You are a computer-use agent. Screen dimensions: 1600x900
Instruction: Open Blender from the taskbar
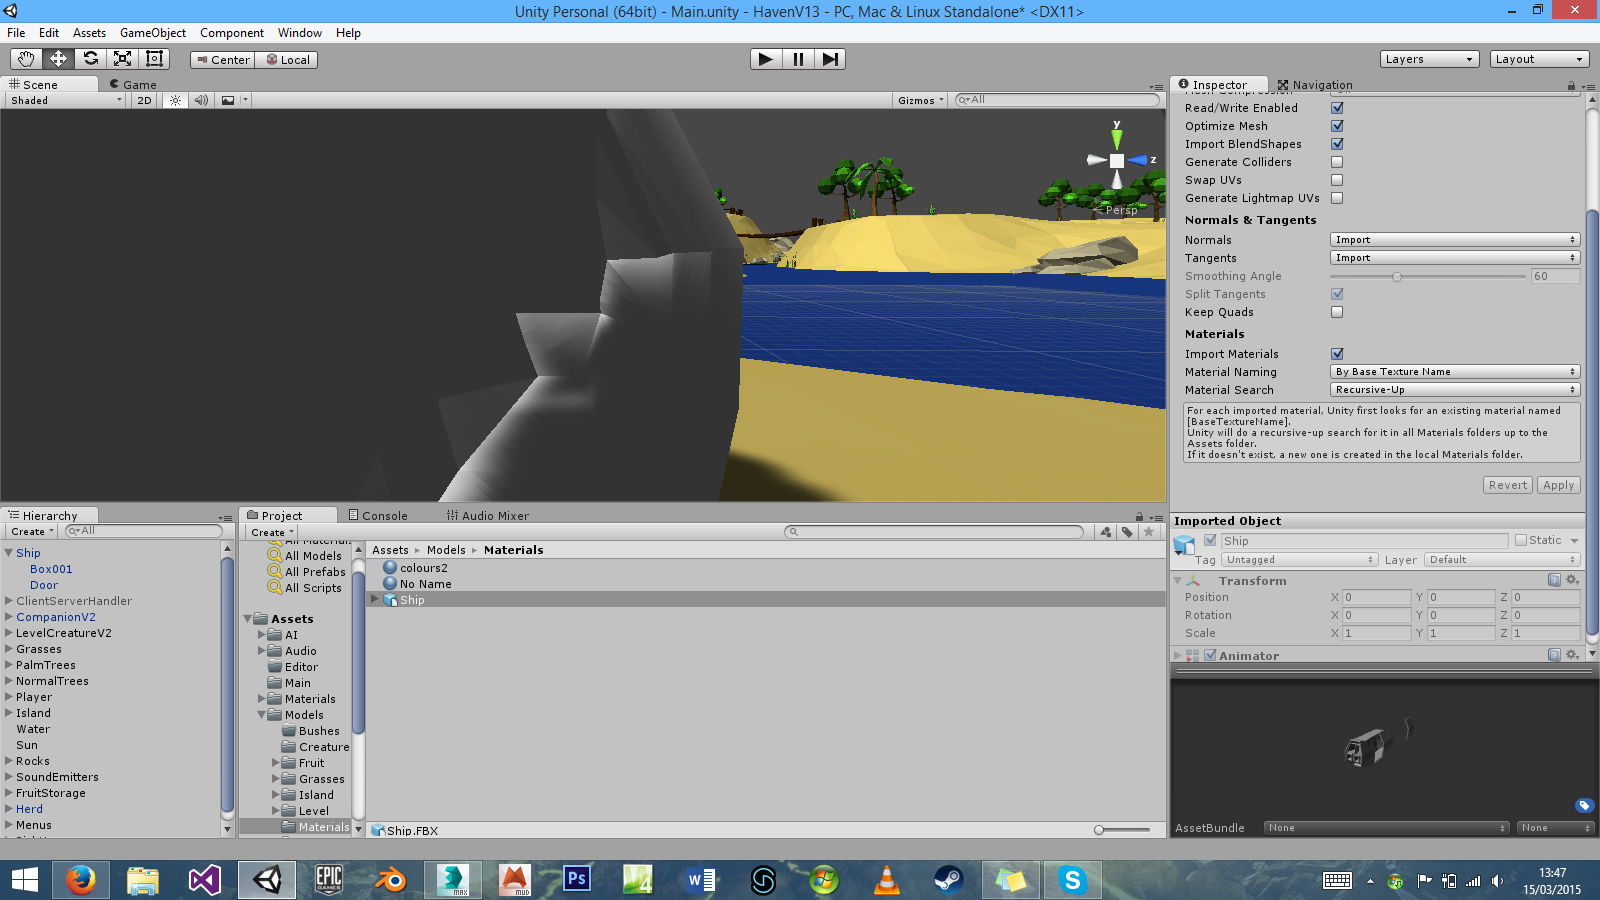(391, 880)
